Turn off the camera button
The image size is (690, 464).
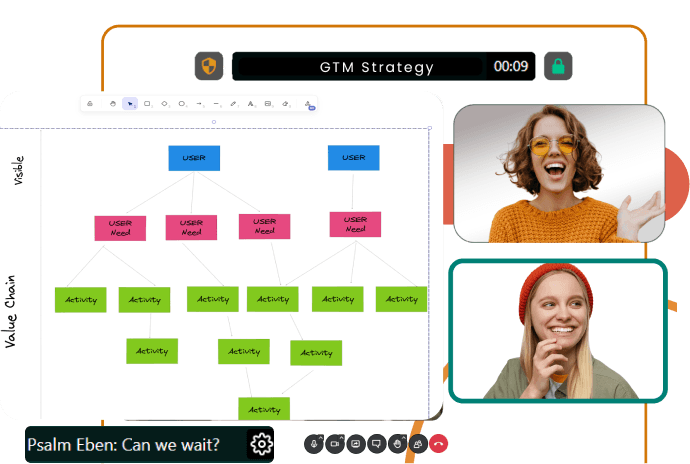[x=334, y=444]
